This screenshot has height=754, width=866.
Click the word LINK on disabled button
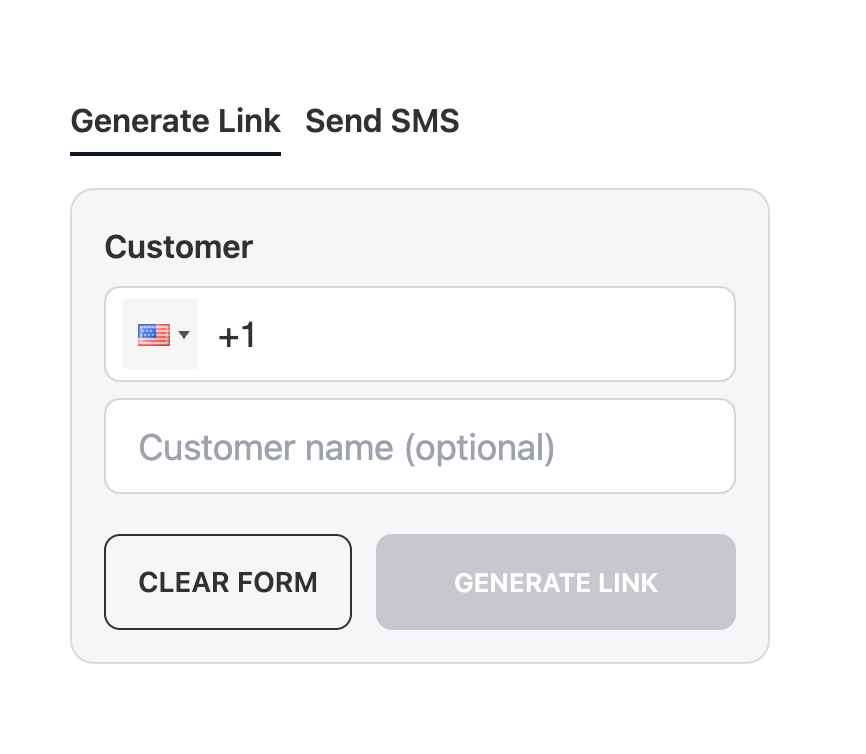pos(628,583)
